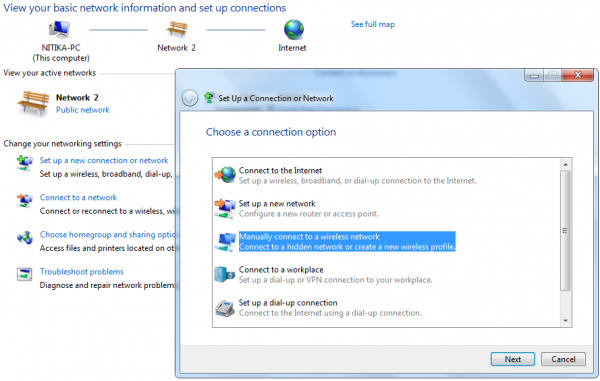Click the Next button
600x381 pixels.
pyautogui.click(x=512, y=359)
